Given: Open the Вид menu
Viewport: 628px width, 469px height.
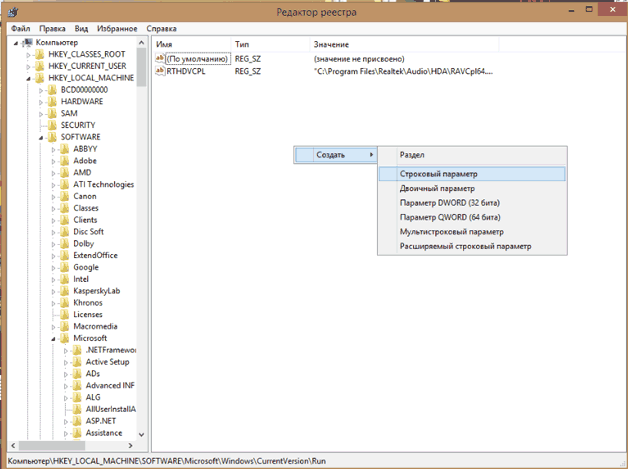Looking at the screenshot, I should [81, 28].
